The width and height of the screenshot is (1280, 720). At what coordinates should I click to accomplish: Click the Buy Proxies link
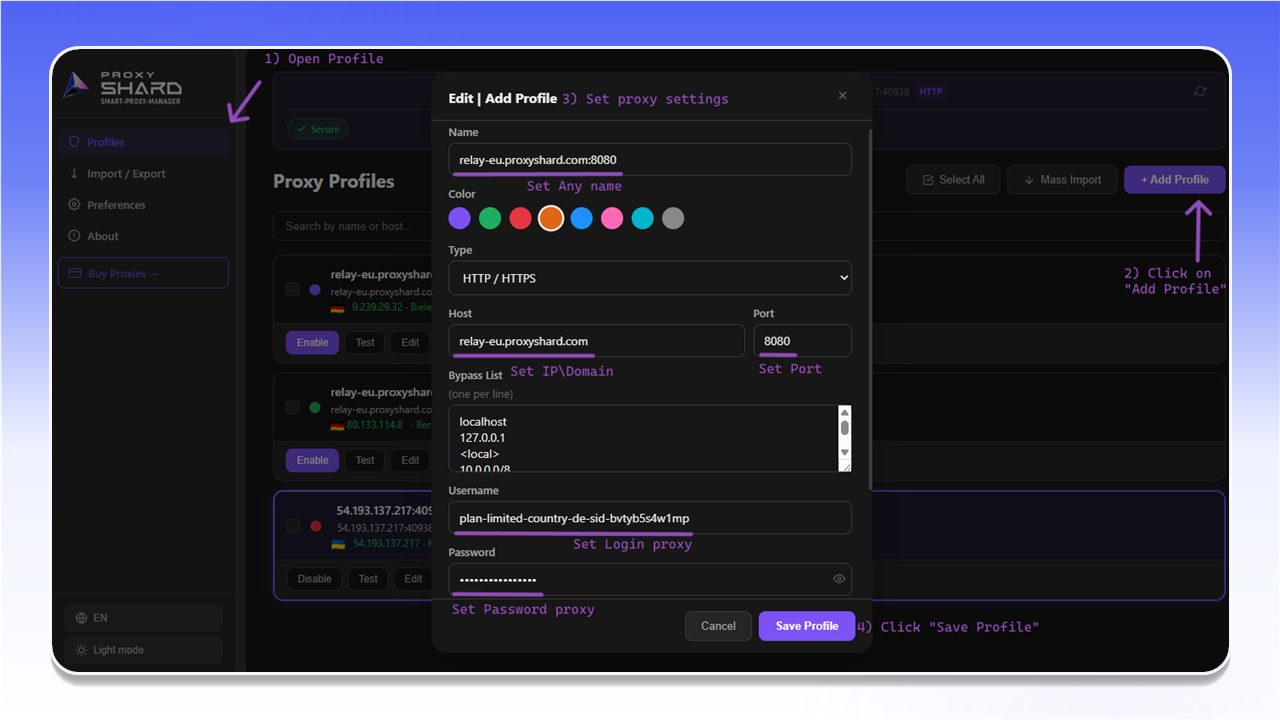click(x=143, y=273)
